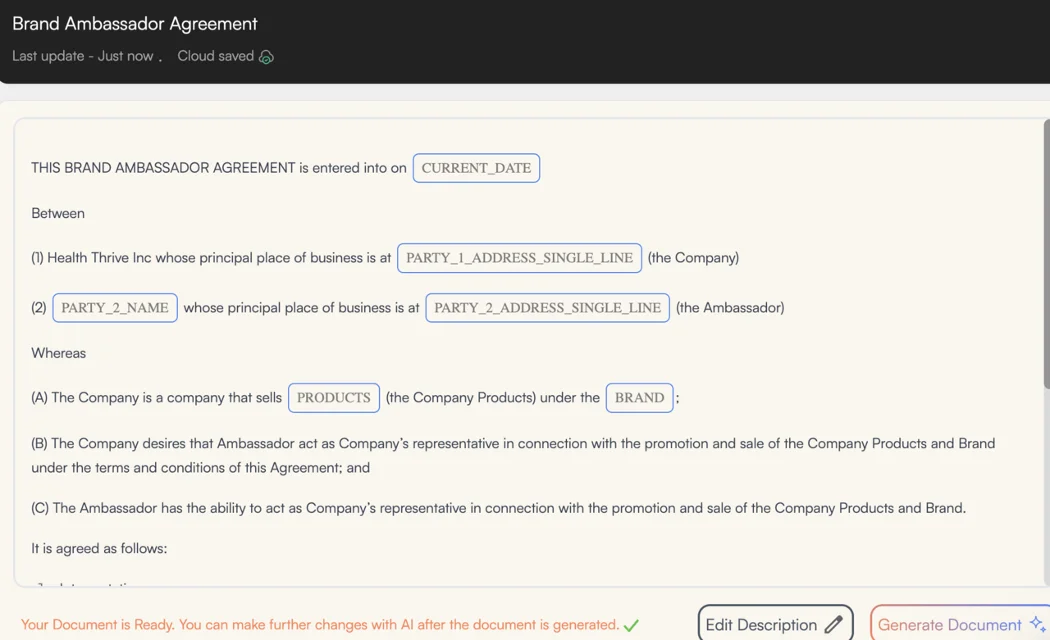Click the 'Last update - Just now' text
Screen dimensions: 1050x640
point(83,56)
